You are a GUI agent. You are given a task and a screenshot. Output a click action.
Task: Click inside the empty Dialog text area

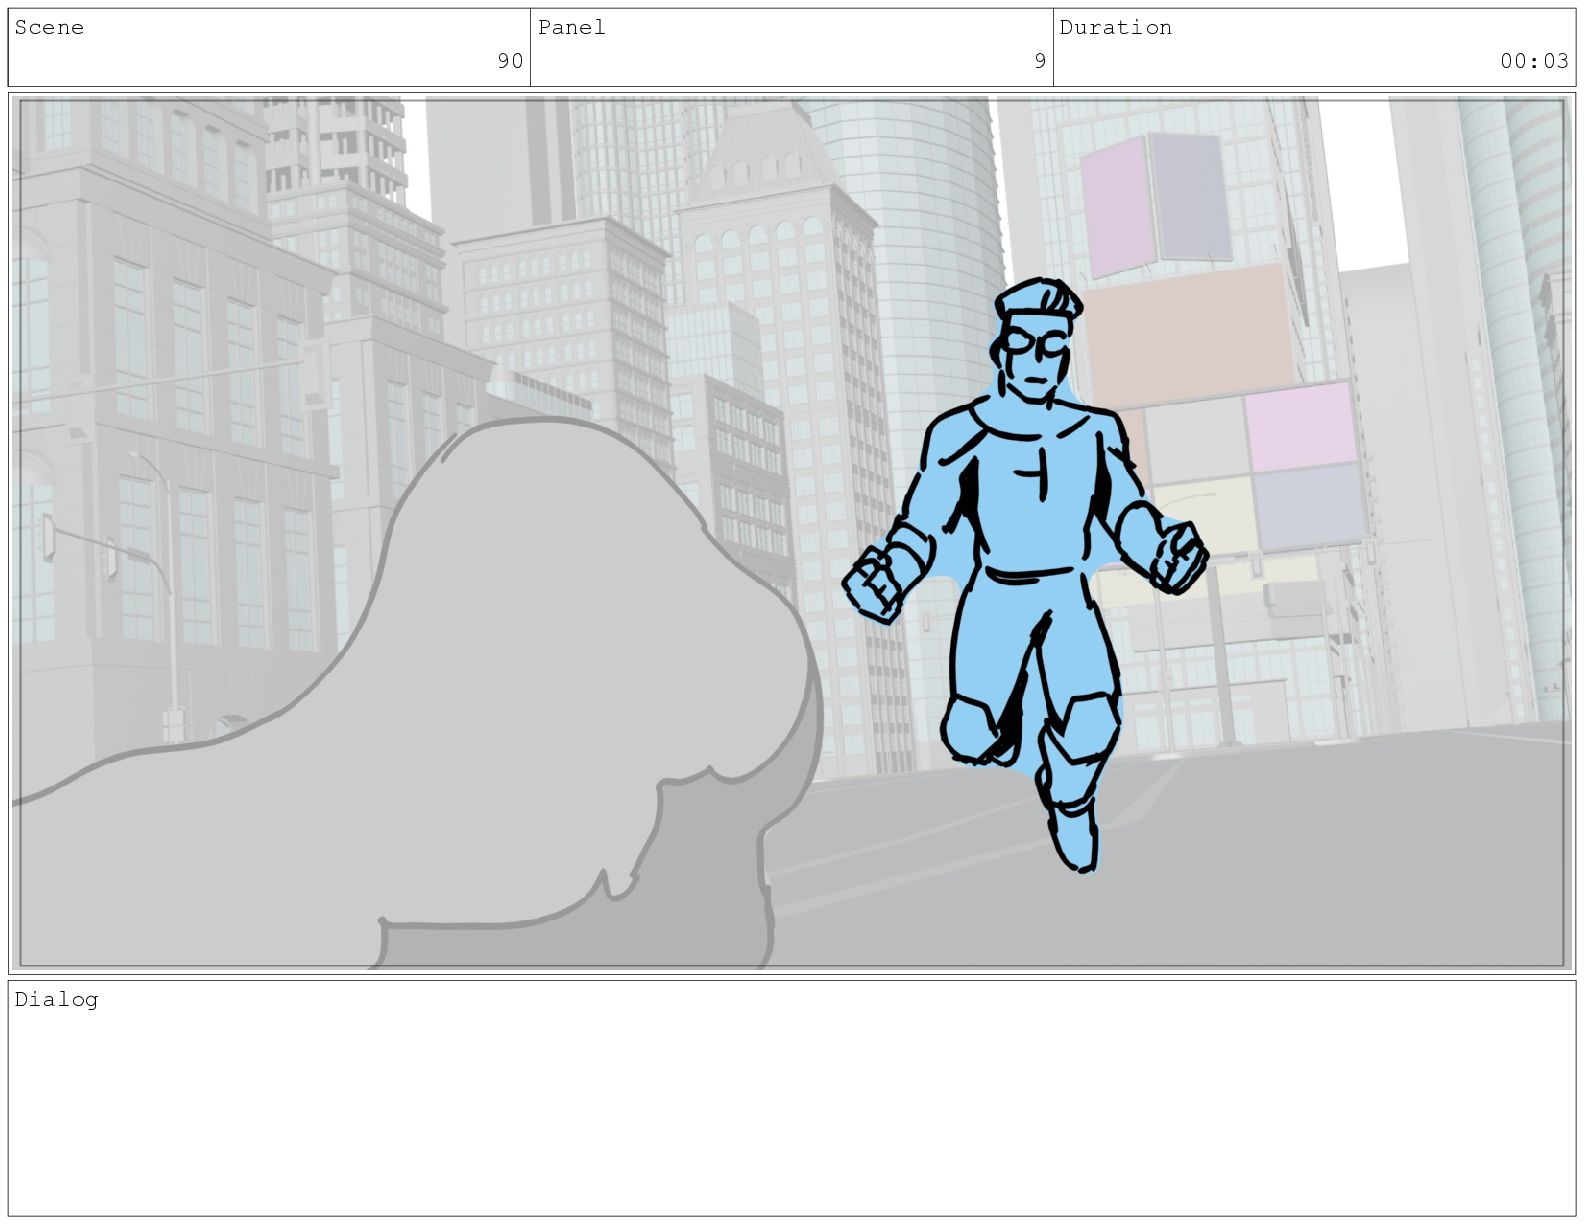pos(792,1110)
